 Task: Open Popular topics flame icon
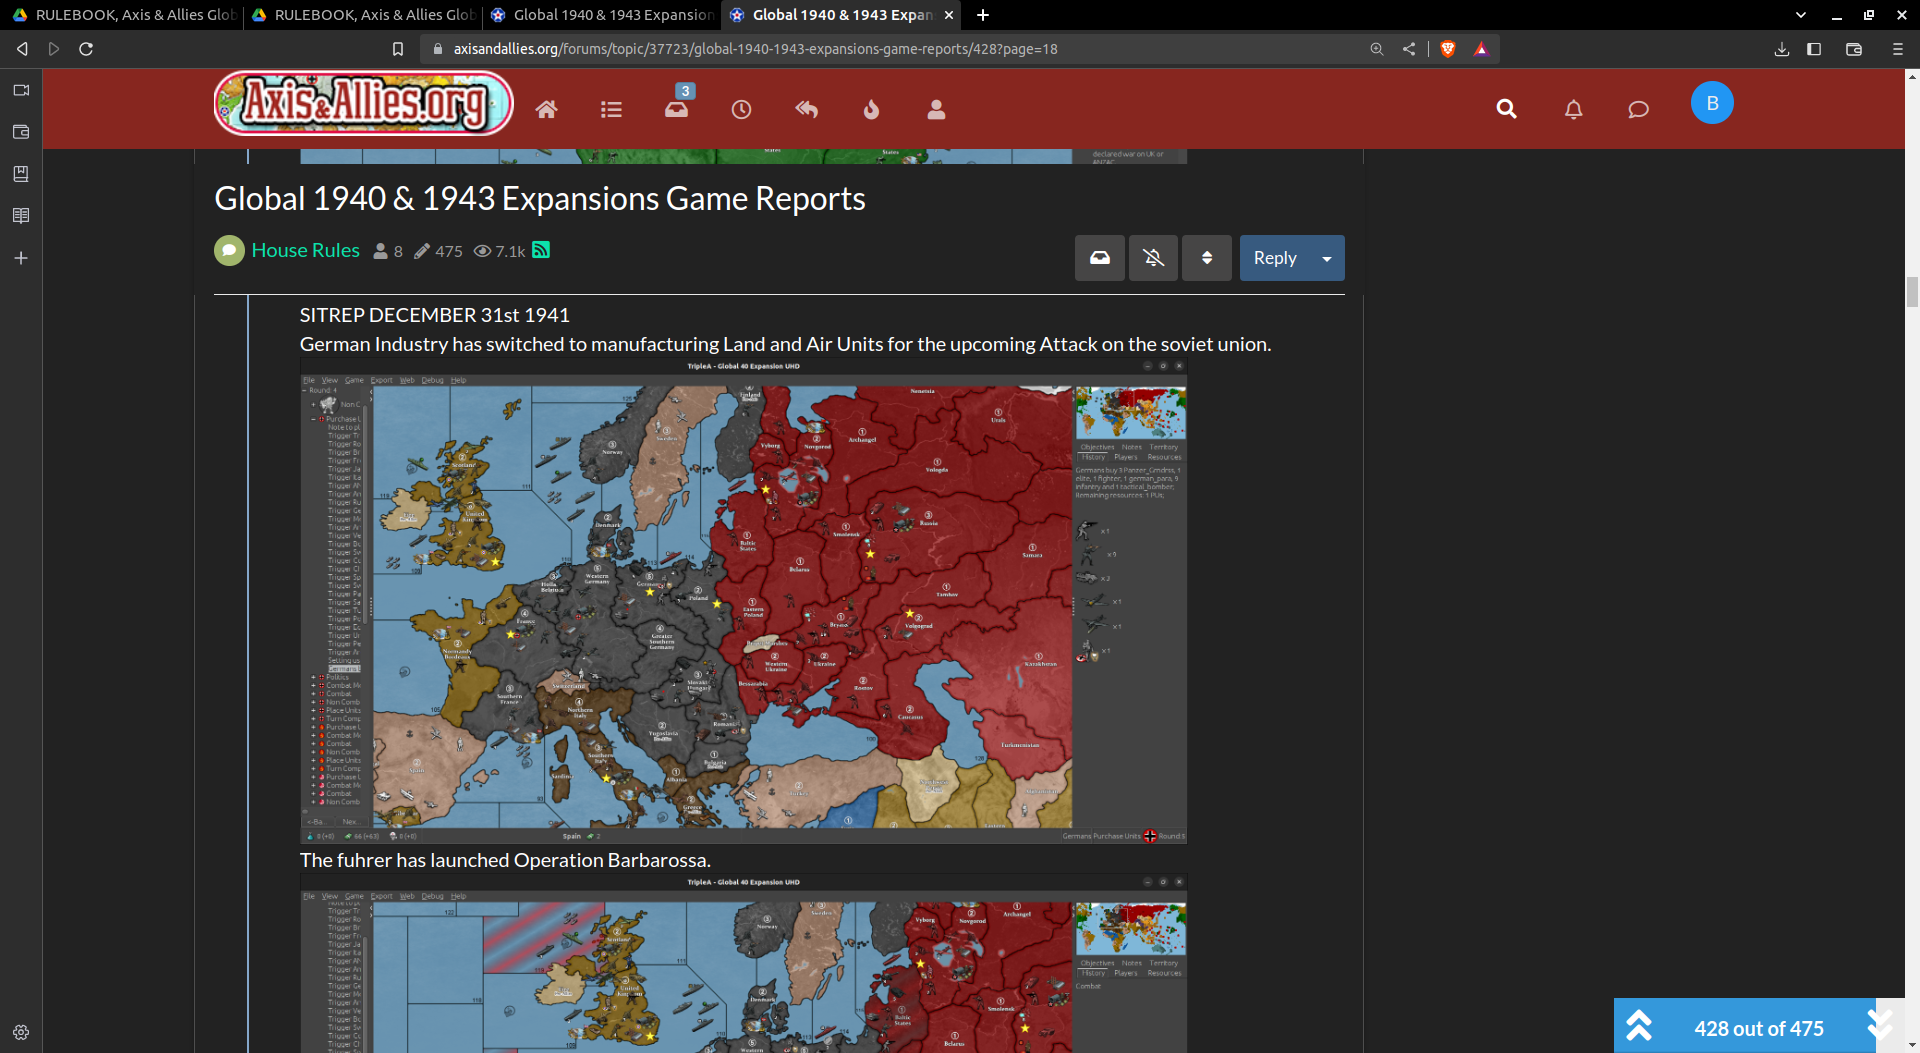point(871,110)
